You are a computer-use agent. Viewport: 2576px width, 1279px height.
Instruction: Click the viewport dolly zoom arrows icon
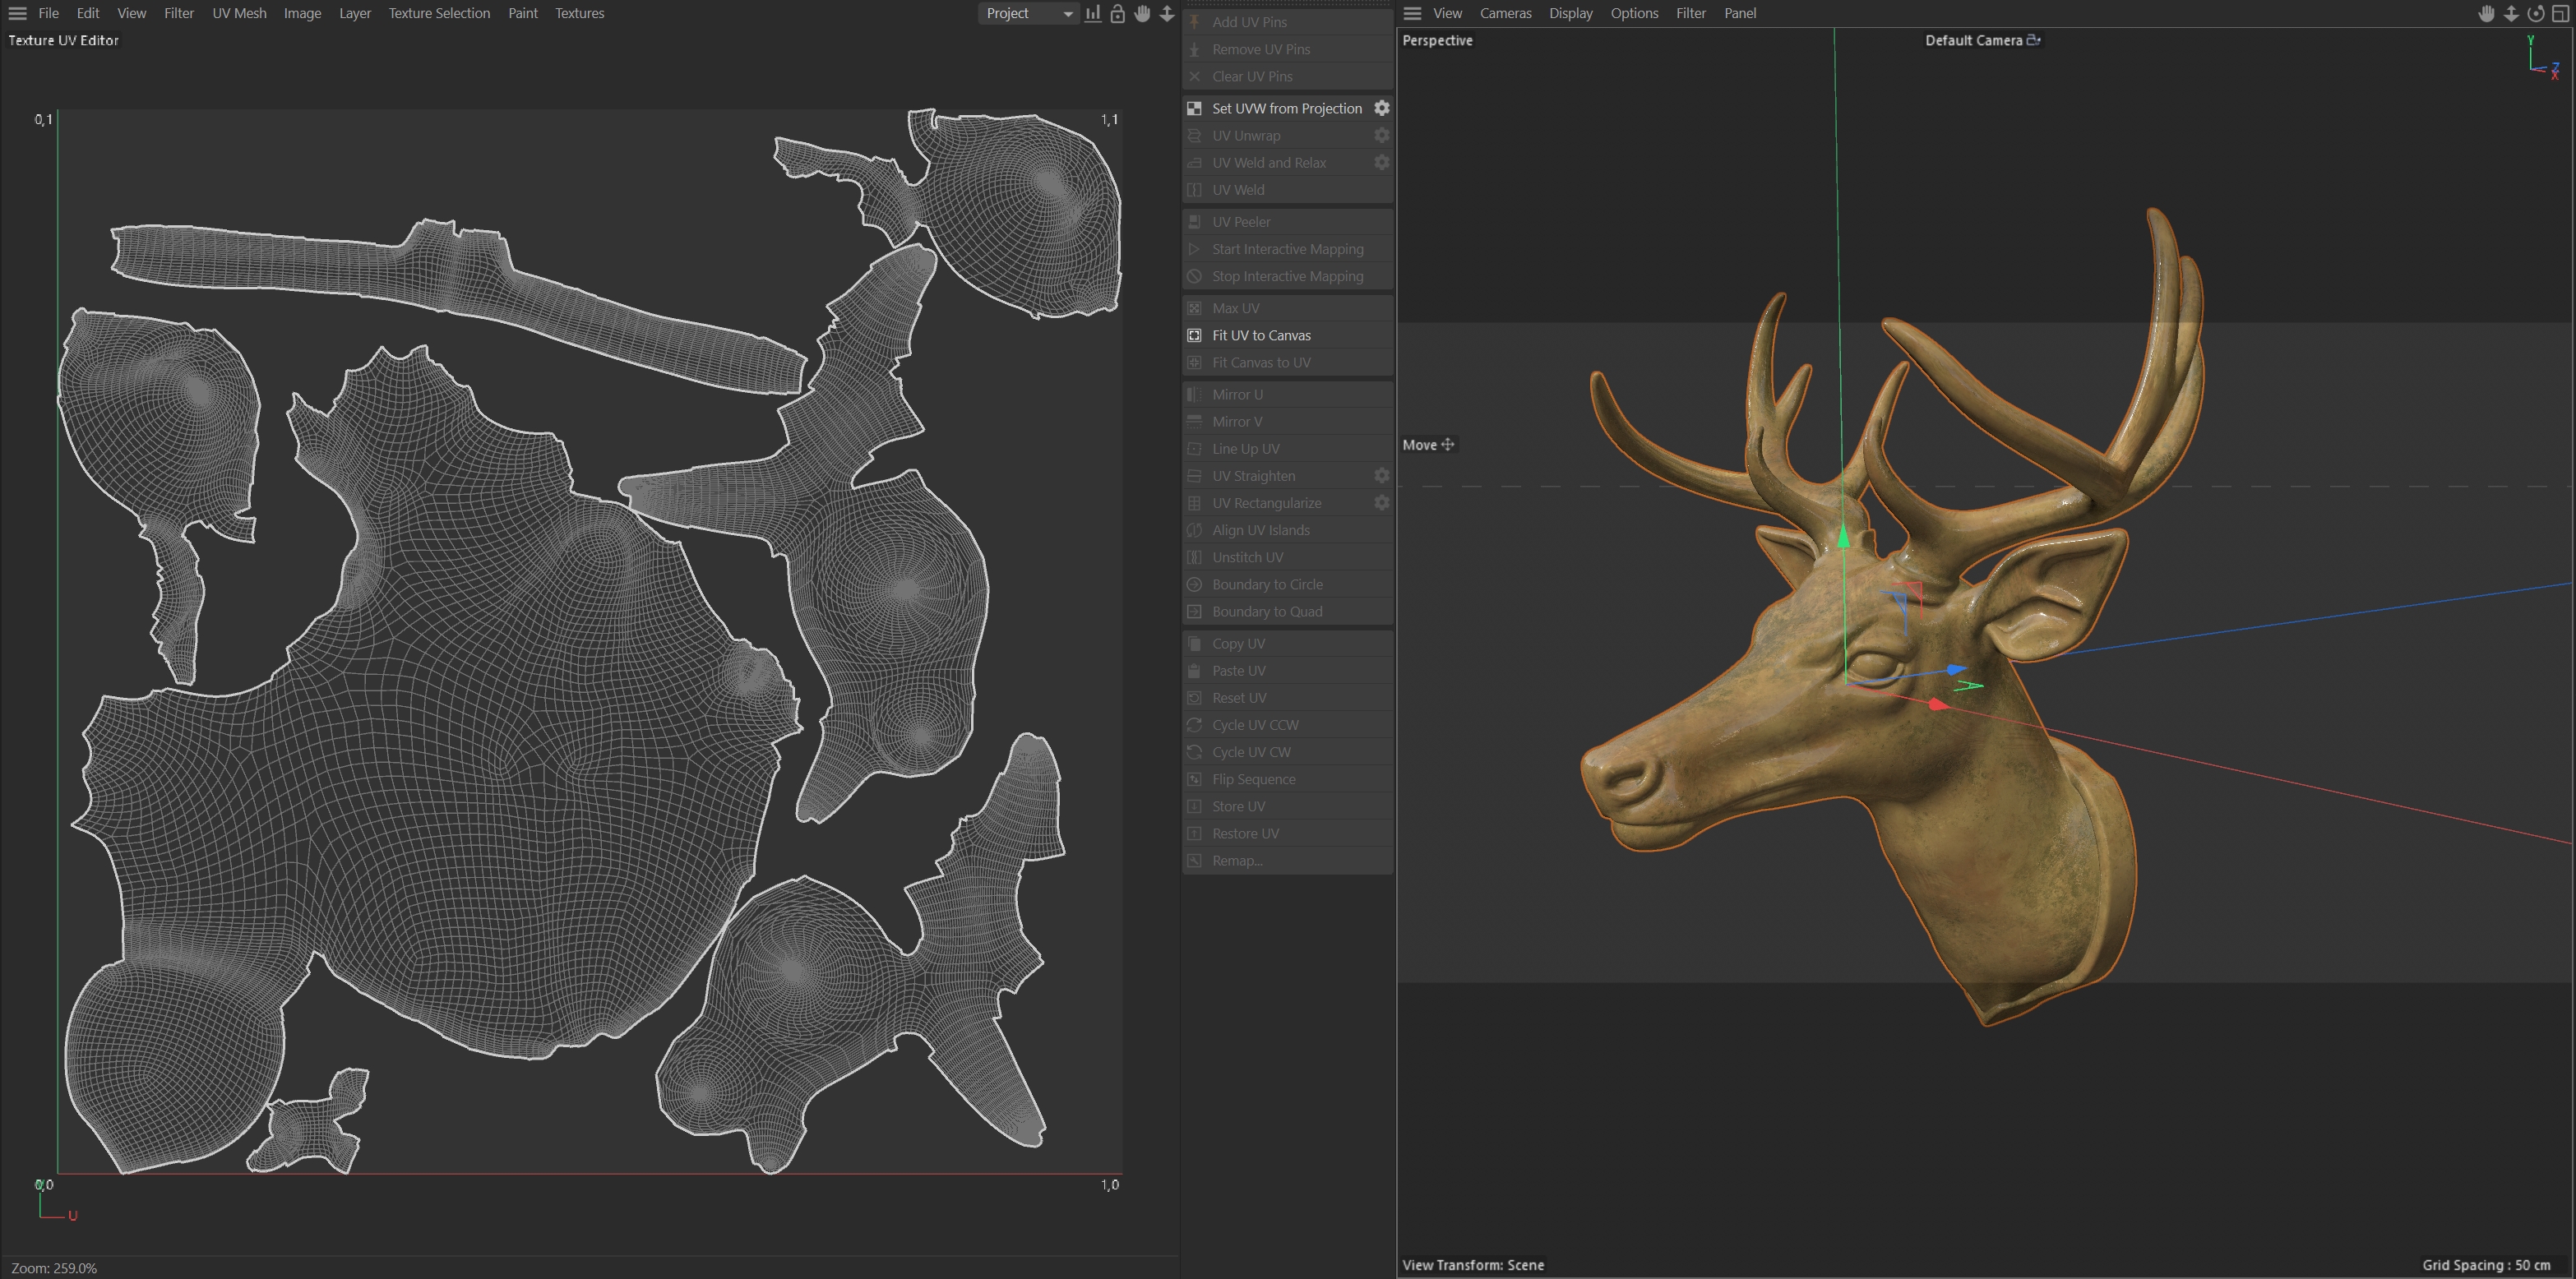pos(2511,13)
